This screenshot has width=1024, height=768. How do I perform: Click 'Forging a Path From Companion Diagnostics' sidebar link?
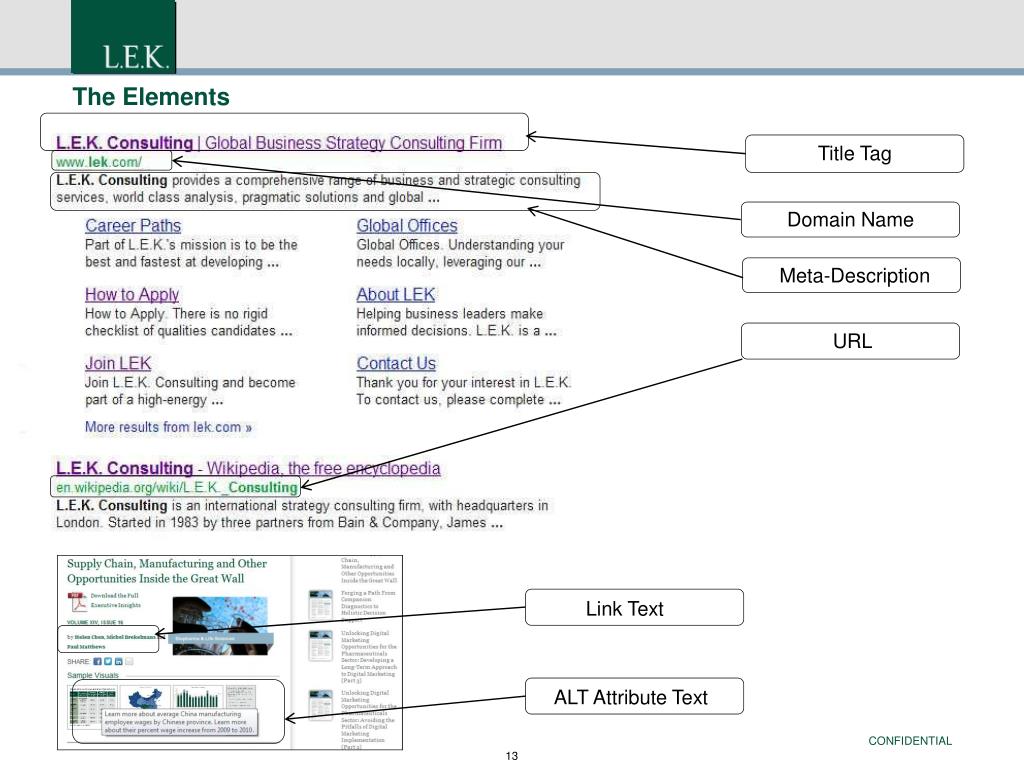point(368,605)
